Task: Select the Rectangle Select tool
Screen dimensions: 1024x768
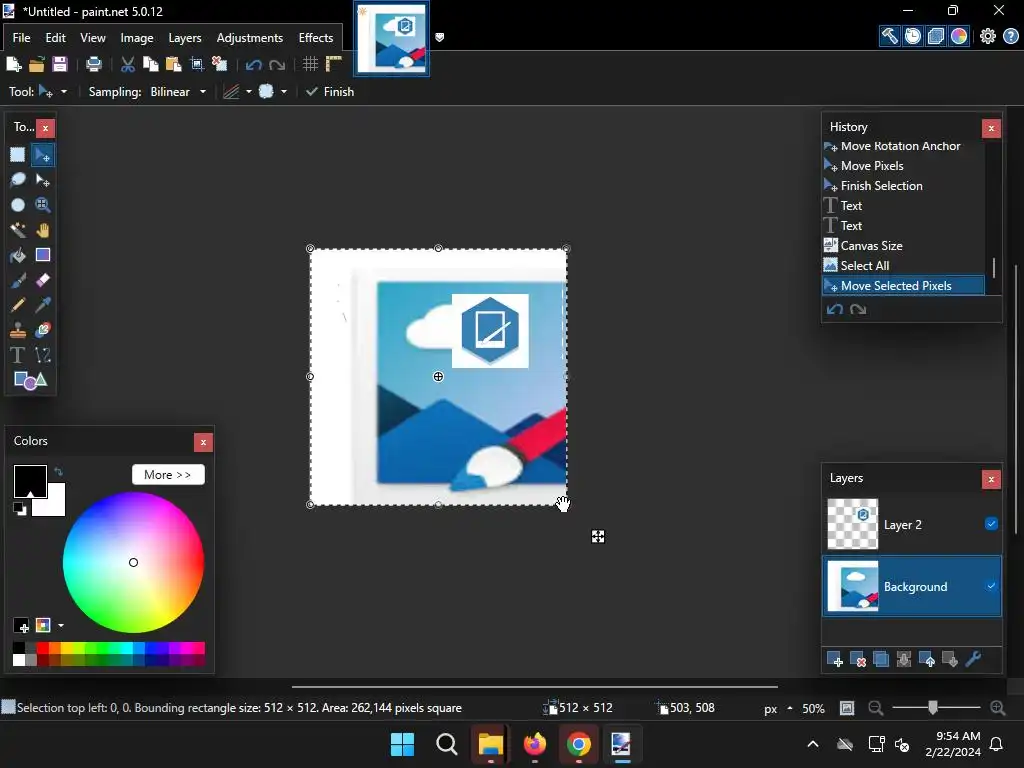Action: [18, 155]
